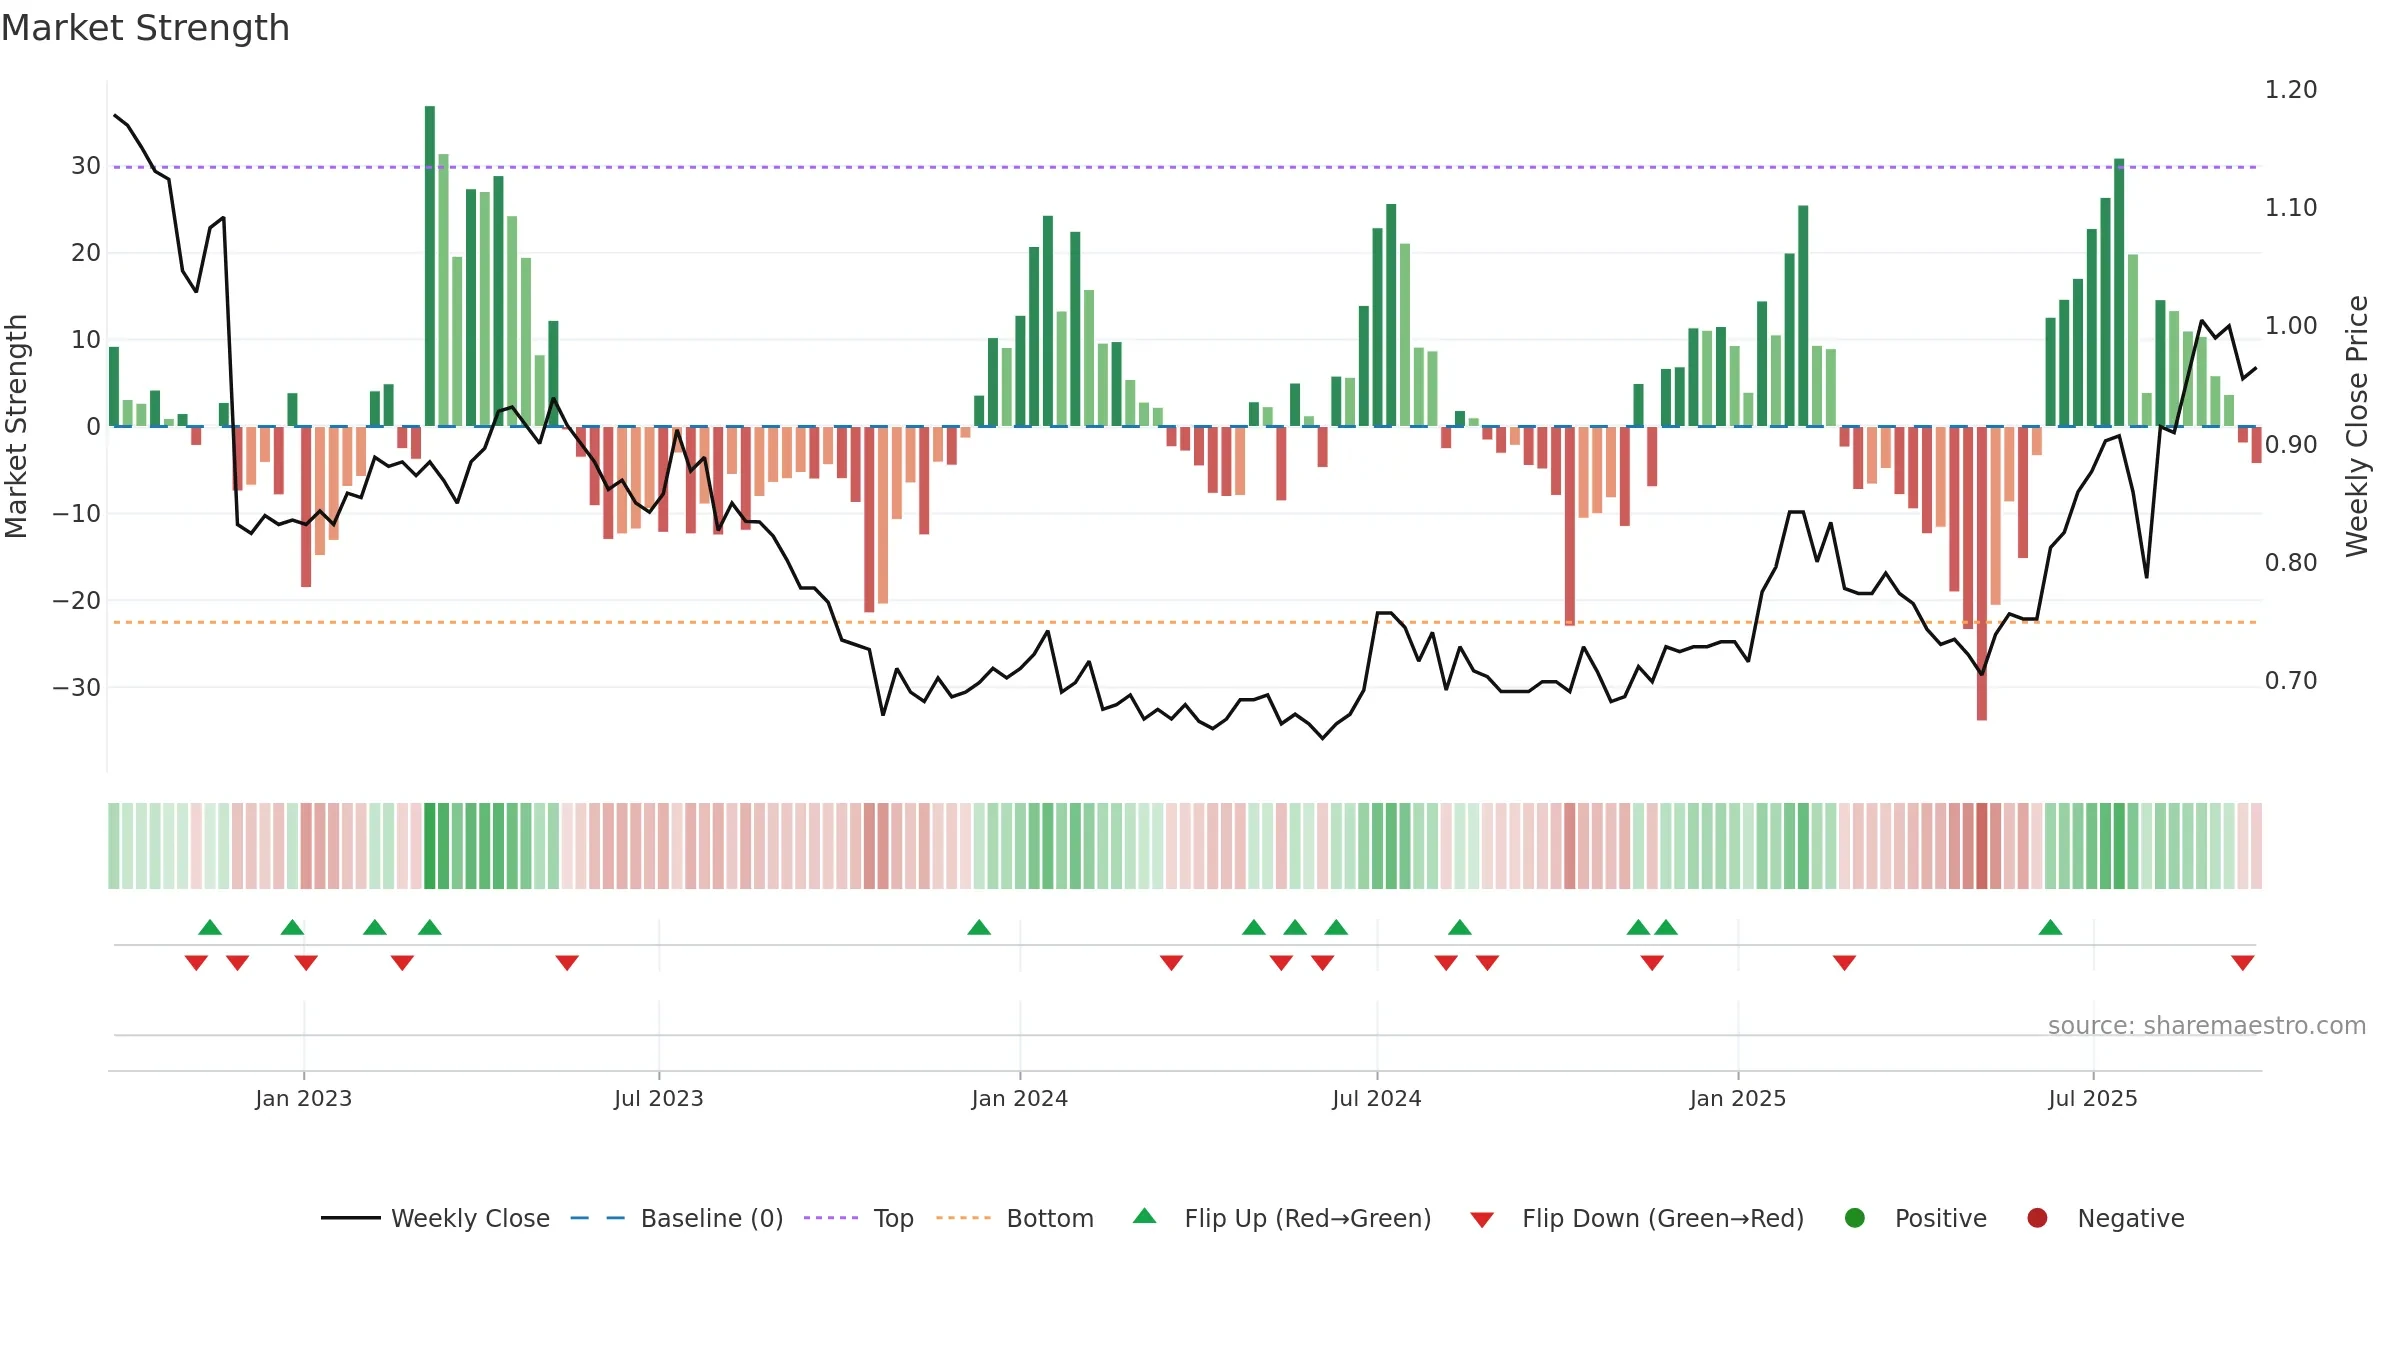Image resolution: width=2400 pixels, height=1350 pixels.
Task: Click the 1.20 price axis value
Action: (x=2291, y=90)
